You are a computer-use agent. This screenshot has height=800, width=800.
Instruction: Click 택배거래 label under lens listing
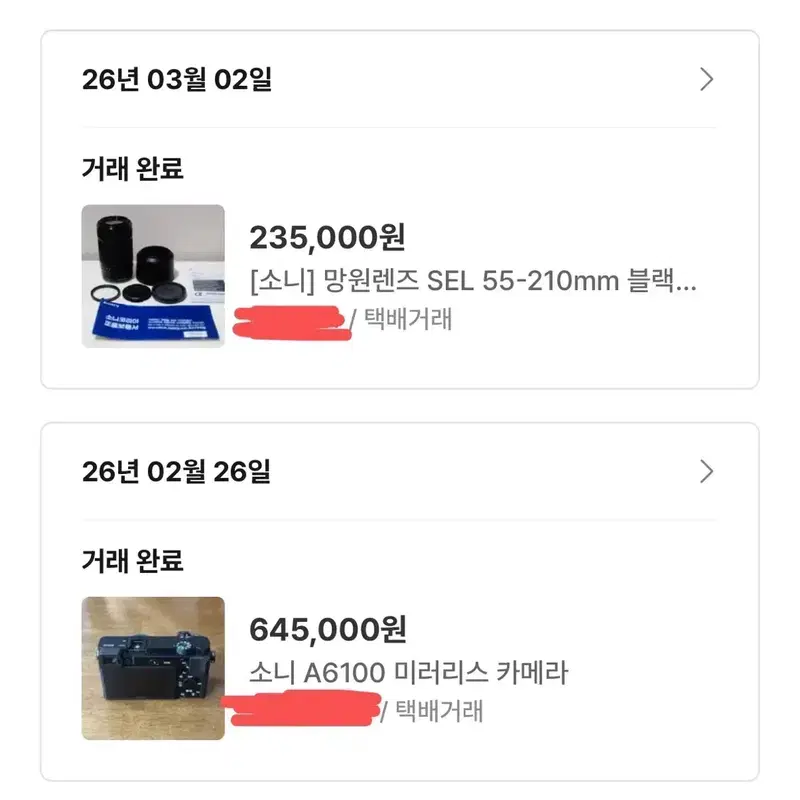pyautogui.click(x=408, y=319)
